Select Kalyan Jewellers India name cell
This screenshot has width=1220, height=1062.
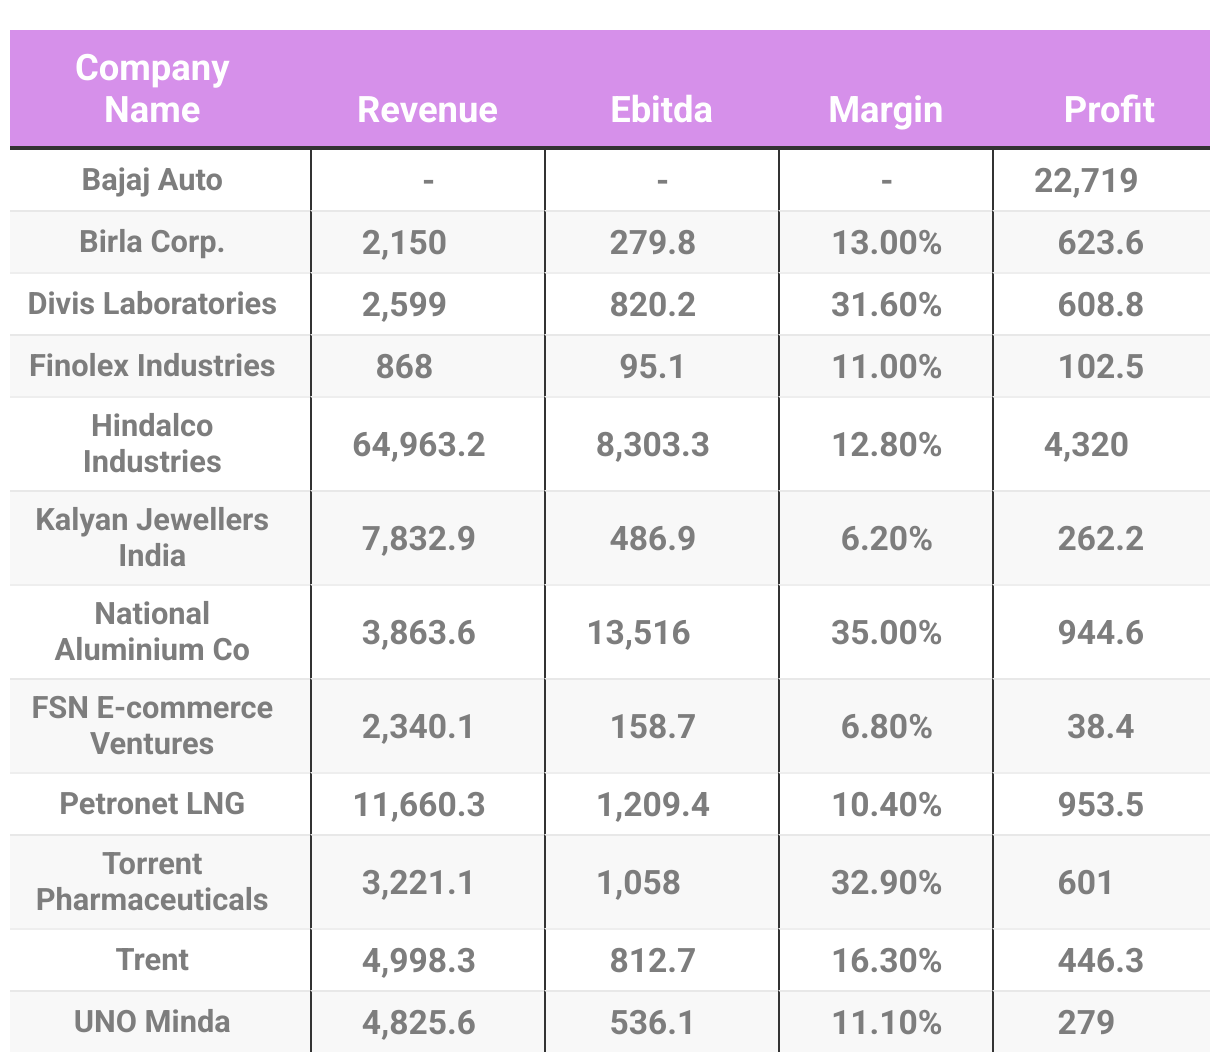pos(152,538)
